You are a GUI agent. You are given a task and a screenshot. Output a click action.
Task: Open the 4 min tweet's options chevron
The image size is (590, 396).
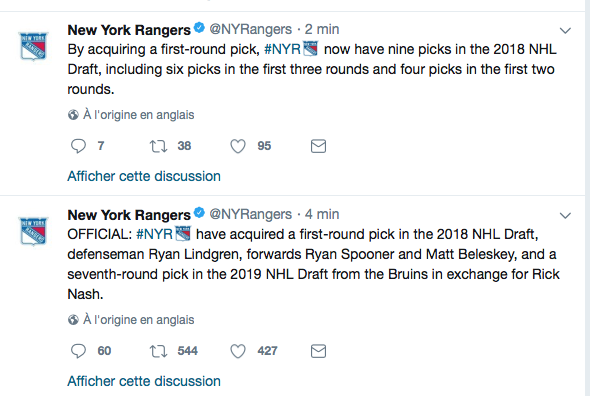[x=565, y=216]
